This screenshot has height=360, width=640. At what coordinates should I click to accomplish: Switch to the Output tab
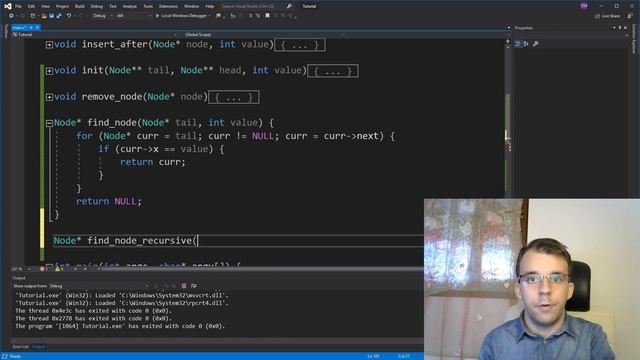click(39, 347)
